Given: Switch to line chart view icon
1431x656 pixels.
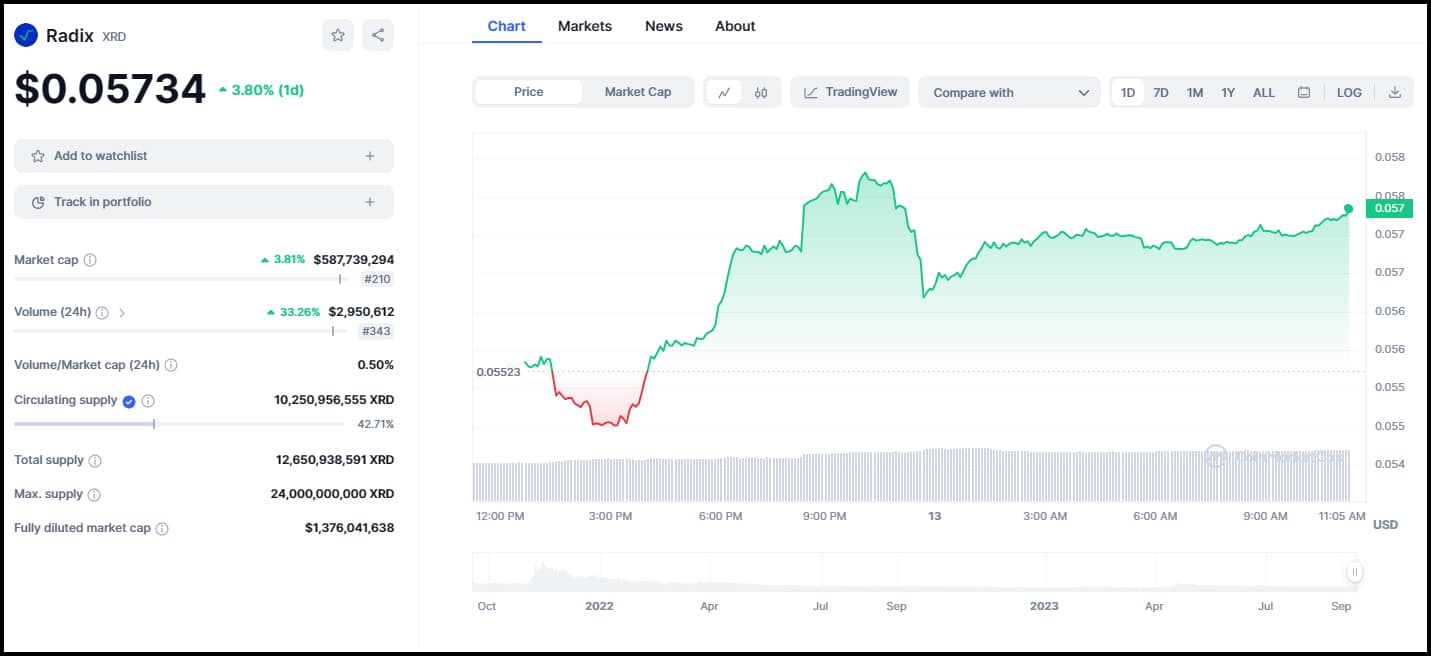Looking at the screenshot, I should (x=724, y=92).
